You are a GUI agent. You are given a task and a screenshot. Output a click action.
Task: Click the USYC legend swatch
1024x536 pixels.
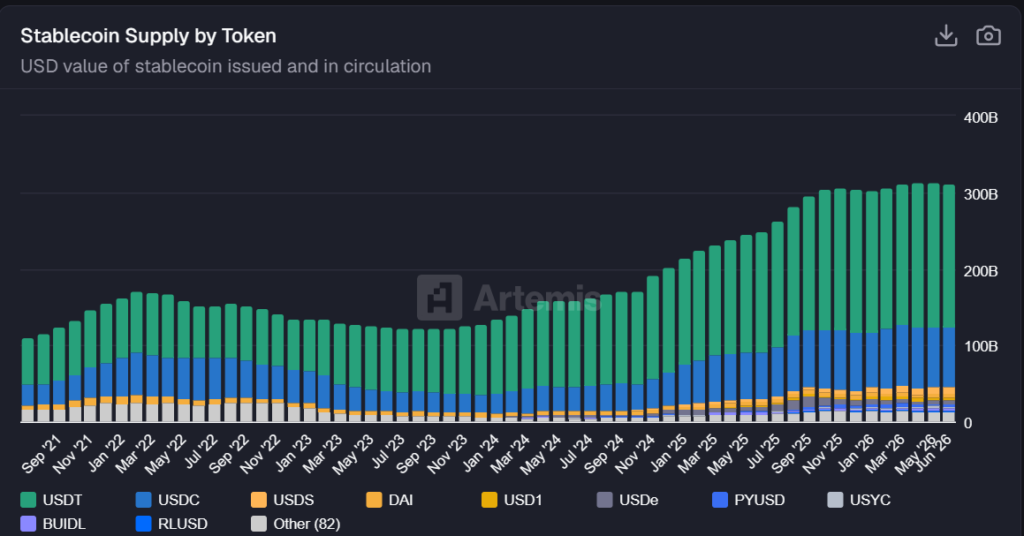click(x=835, y=500)
